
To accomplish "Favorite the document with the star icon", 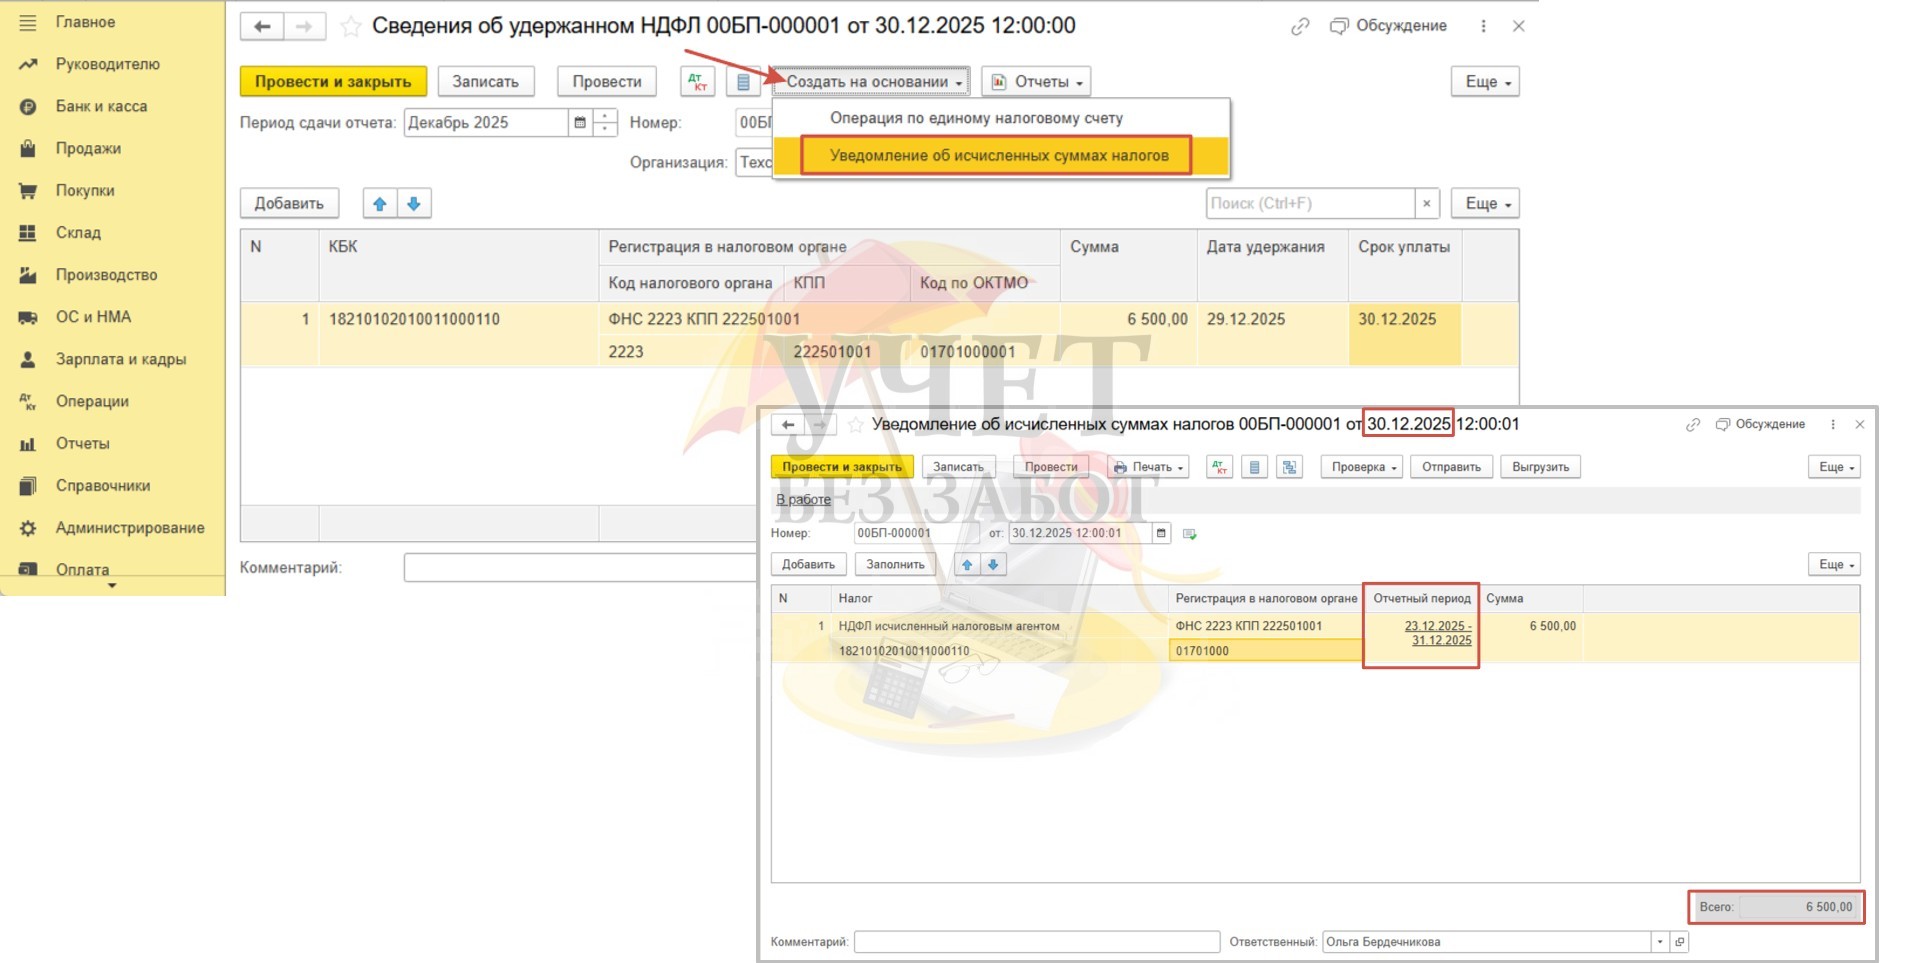I will [351, 27].
